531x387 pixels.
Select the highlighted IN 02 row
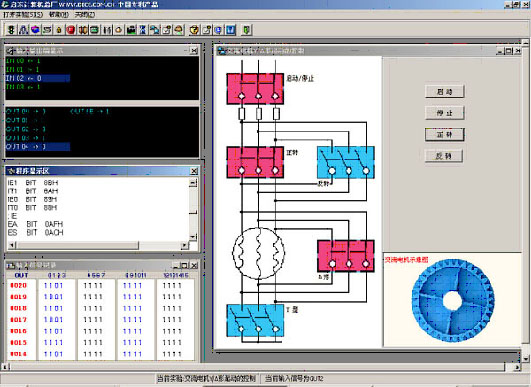[x=38, y=78]
